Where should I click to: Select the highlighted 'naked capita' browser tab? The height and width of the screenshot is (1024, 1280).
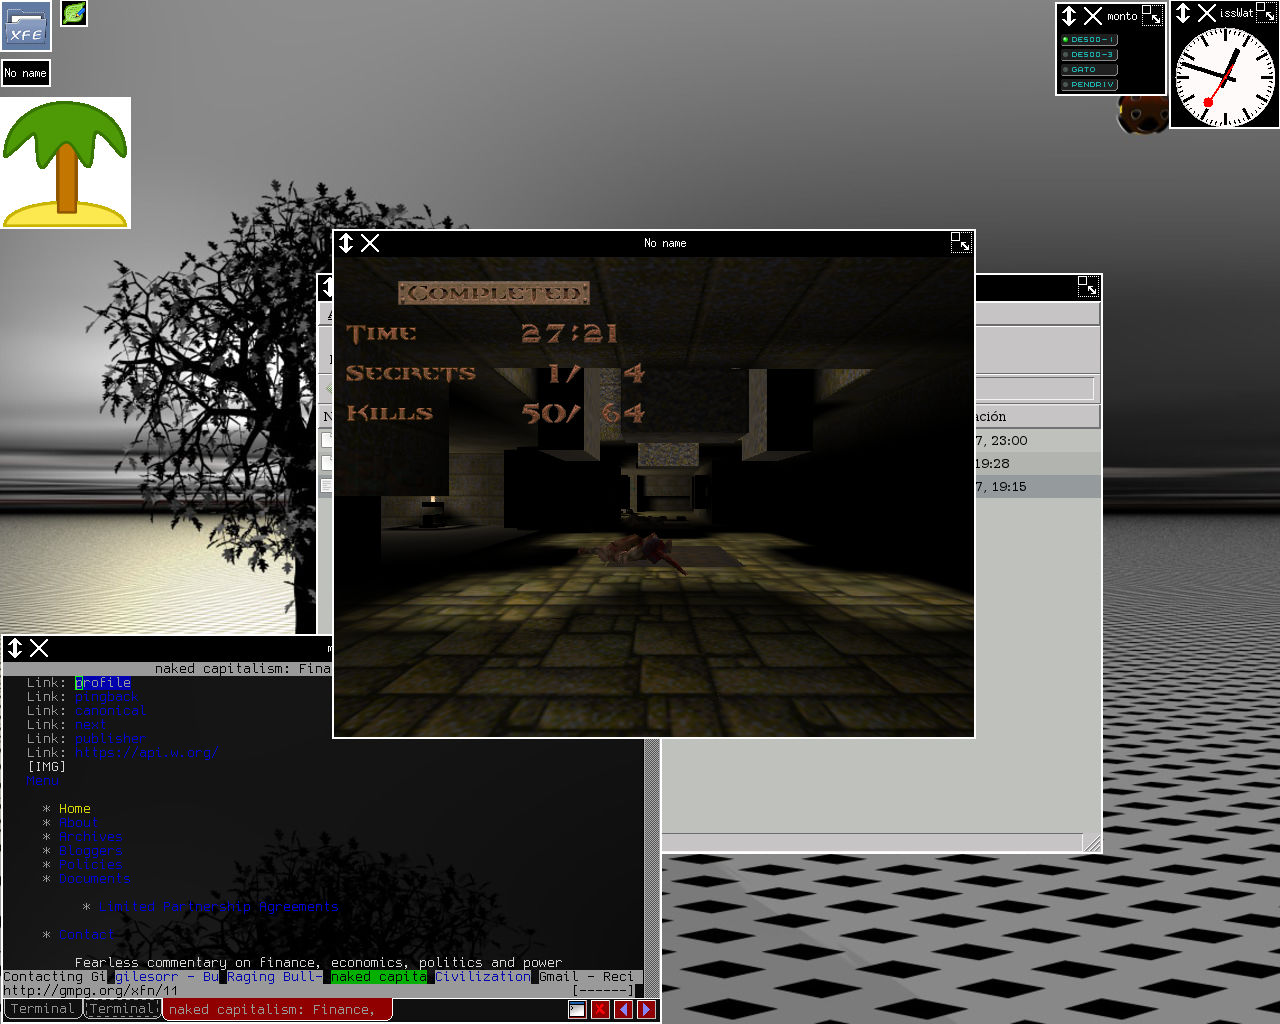point(379,977)
